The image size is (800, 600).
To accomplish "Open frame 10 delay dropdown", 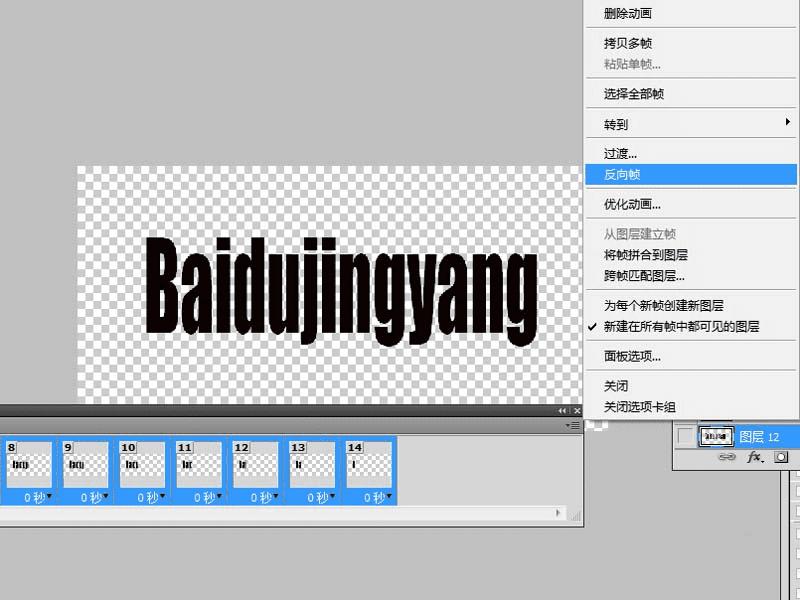I will tap(151, 497).
